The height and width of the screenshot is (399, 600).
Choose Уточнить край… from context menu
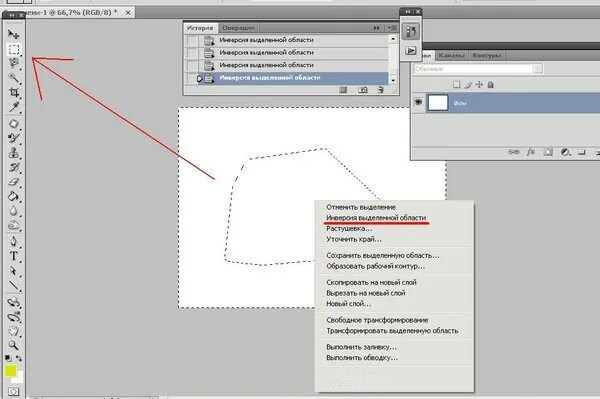tap(354, 239)
